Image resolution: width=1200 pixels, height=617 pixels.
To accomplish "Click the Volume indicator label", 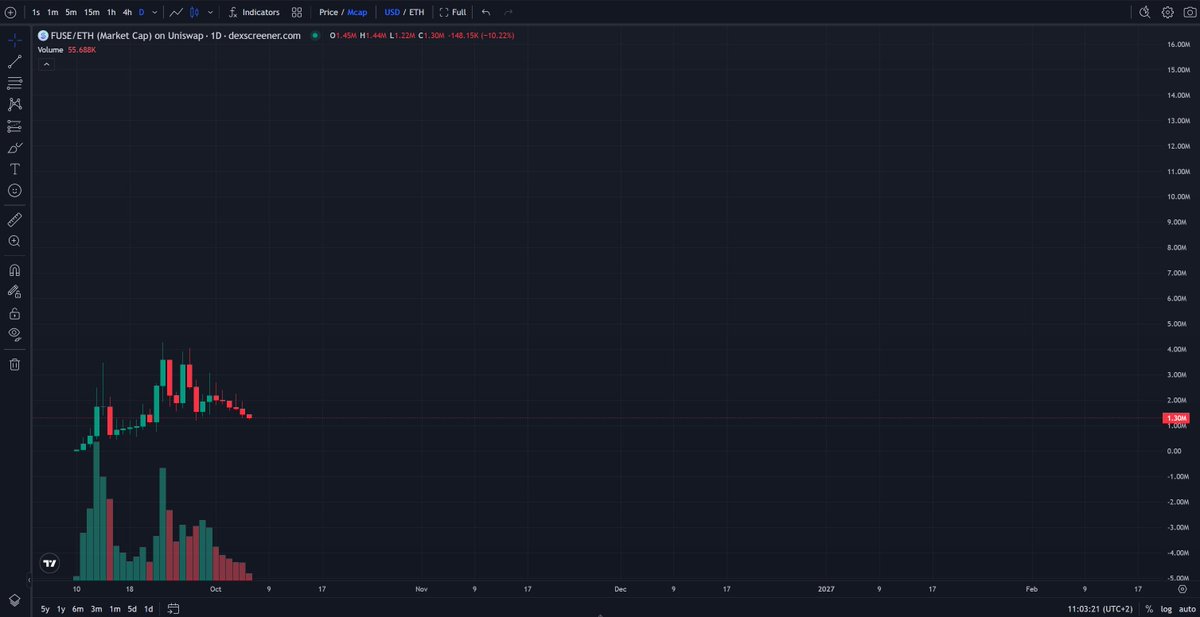I will coord(51,48).
